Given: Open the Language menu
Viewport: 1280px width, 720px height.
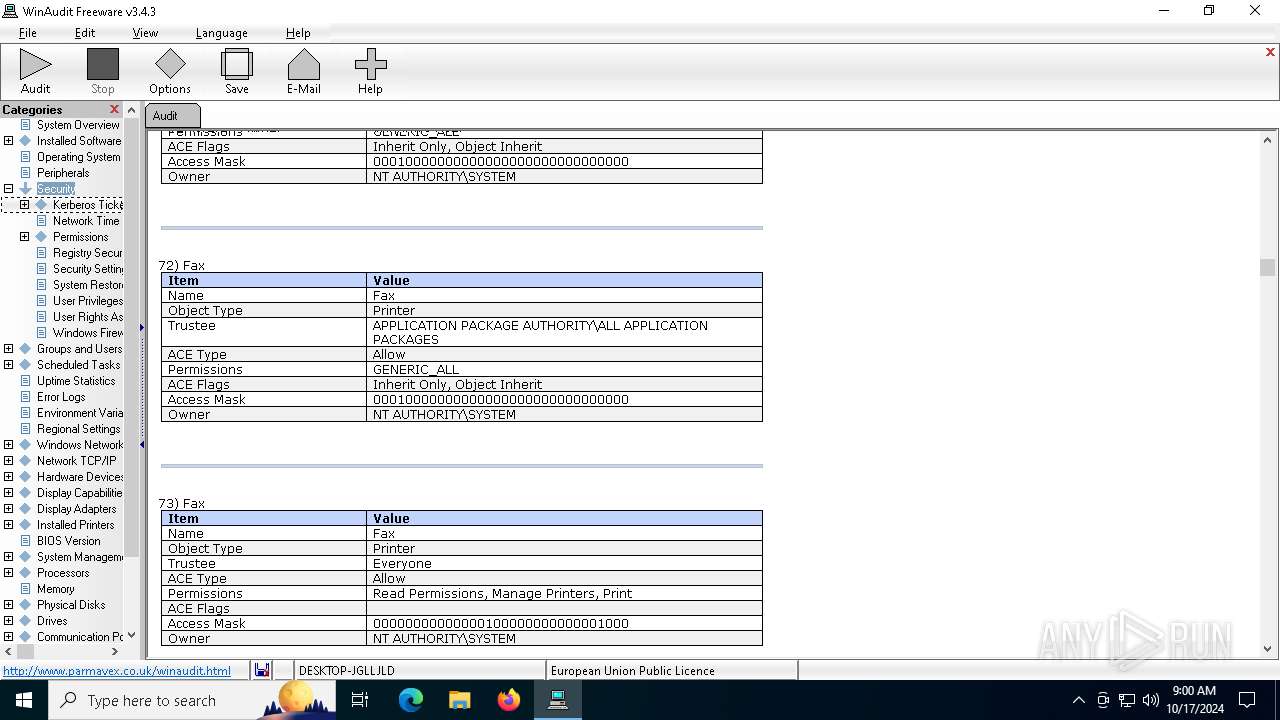Looking at the screenshot, I should click(x=221, y=33).
